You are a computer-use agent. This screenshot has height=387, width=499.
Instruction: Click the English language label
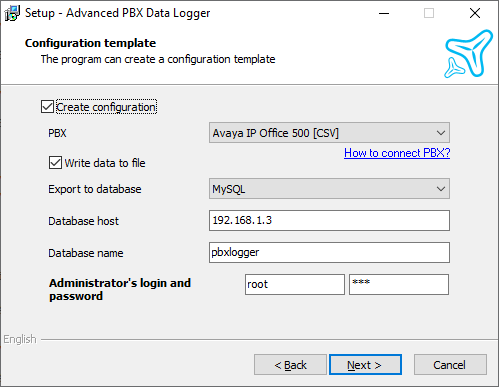(20, 339)
